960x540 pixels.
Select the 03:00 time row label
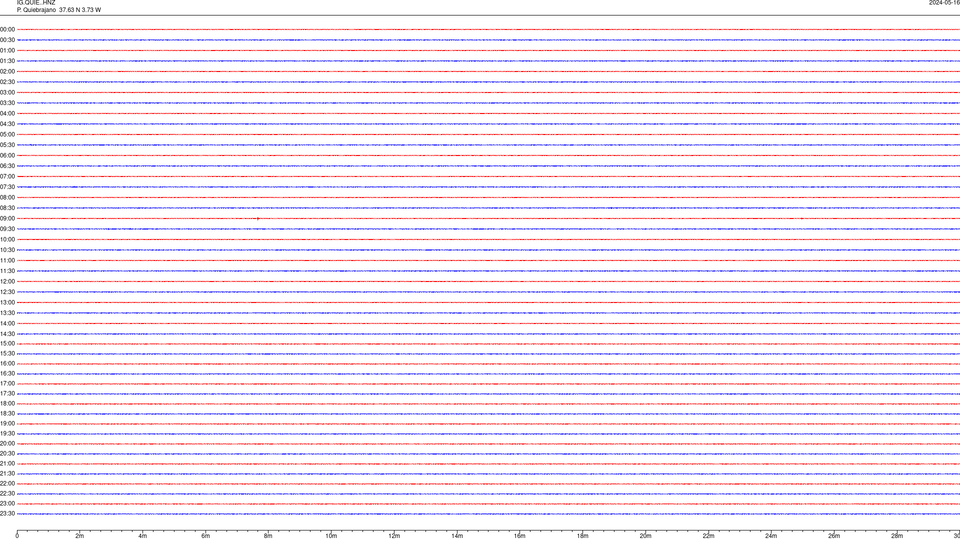(x=7, y=92)
